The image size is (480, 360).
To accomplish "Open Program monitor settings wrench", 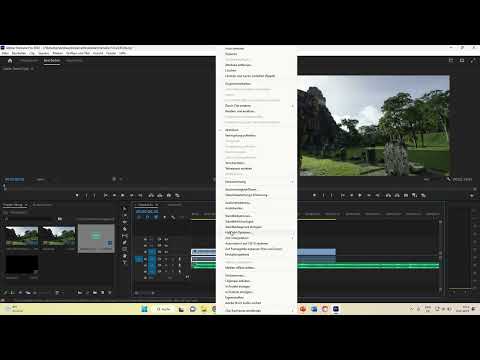I will pos(448,179).
